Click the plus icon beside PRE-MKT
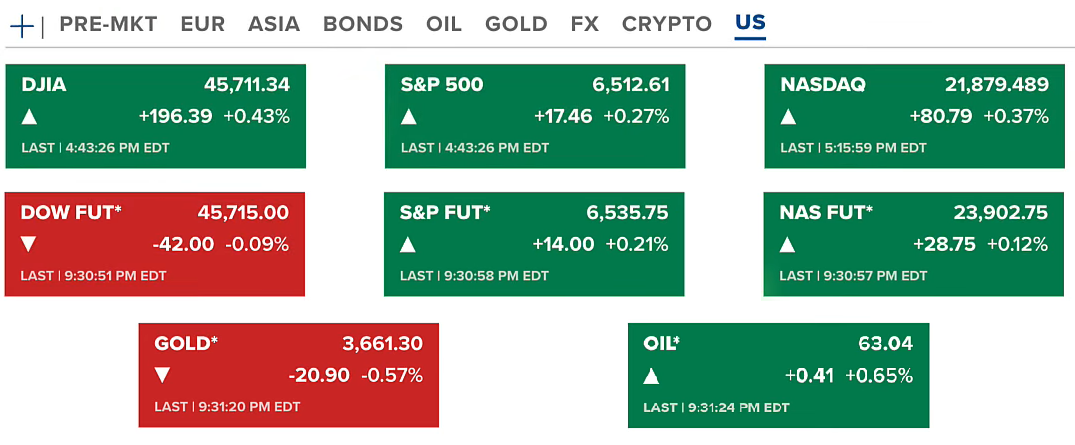Screen dimensions: 1075x445 [x=22, y=25]
